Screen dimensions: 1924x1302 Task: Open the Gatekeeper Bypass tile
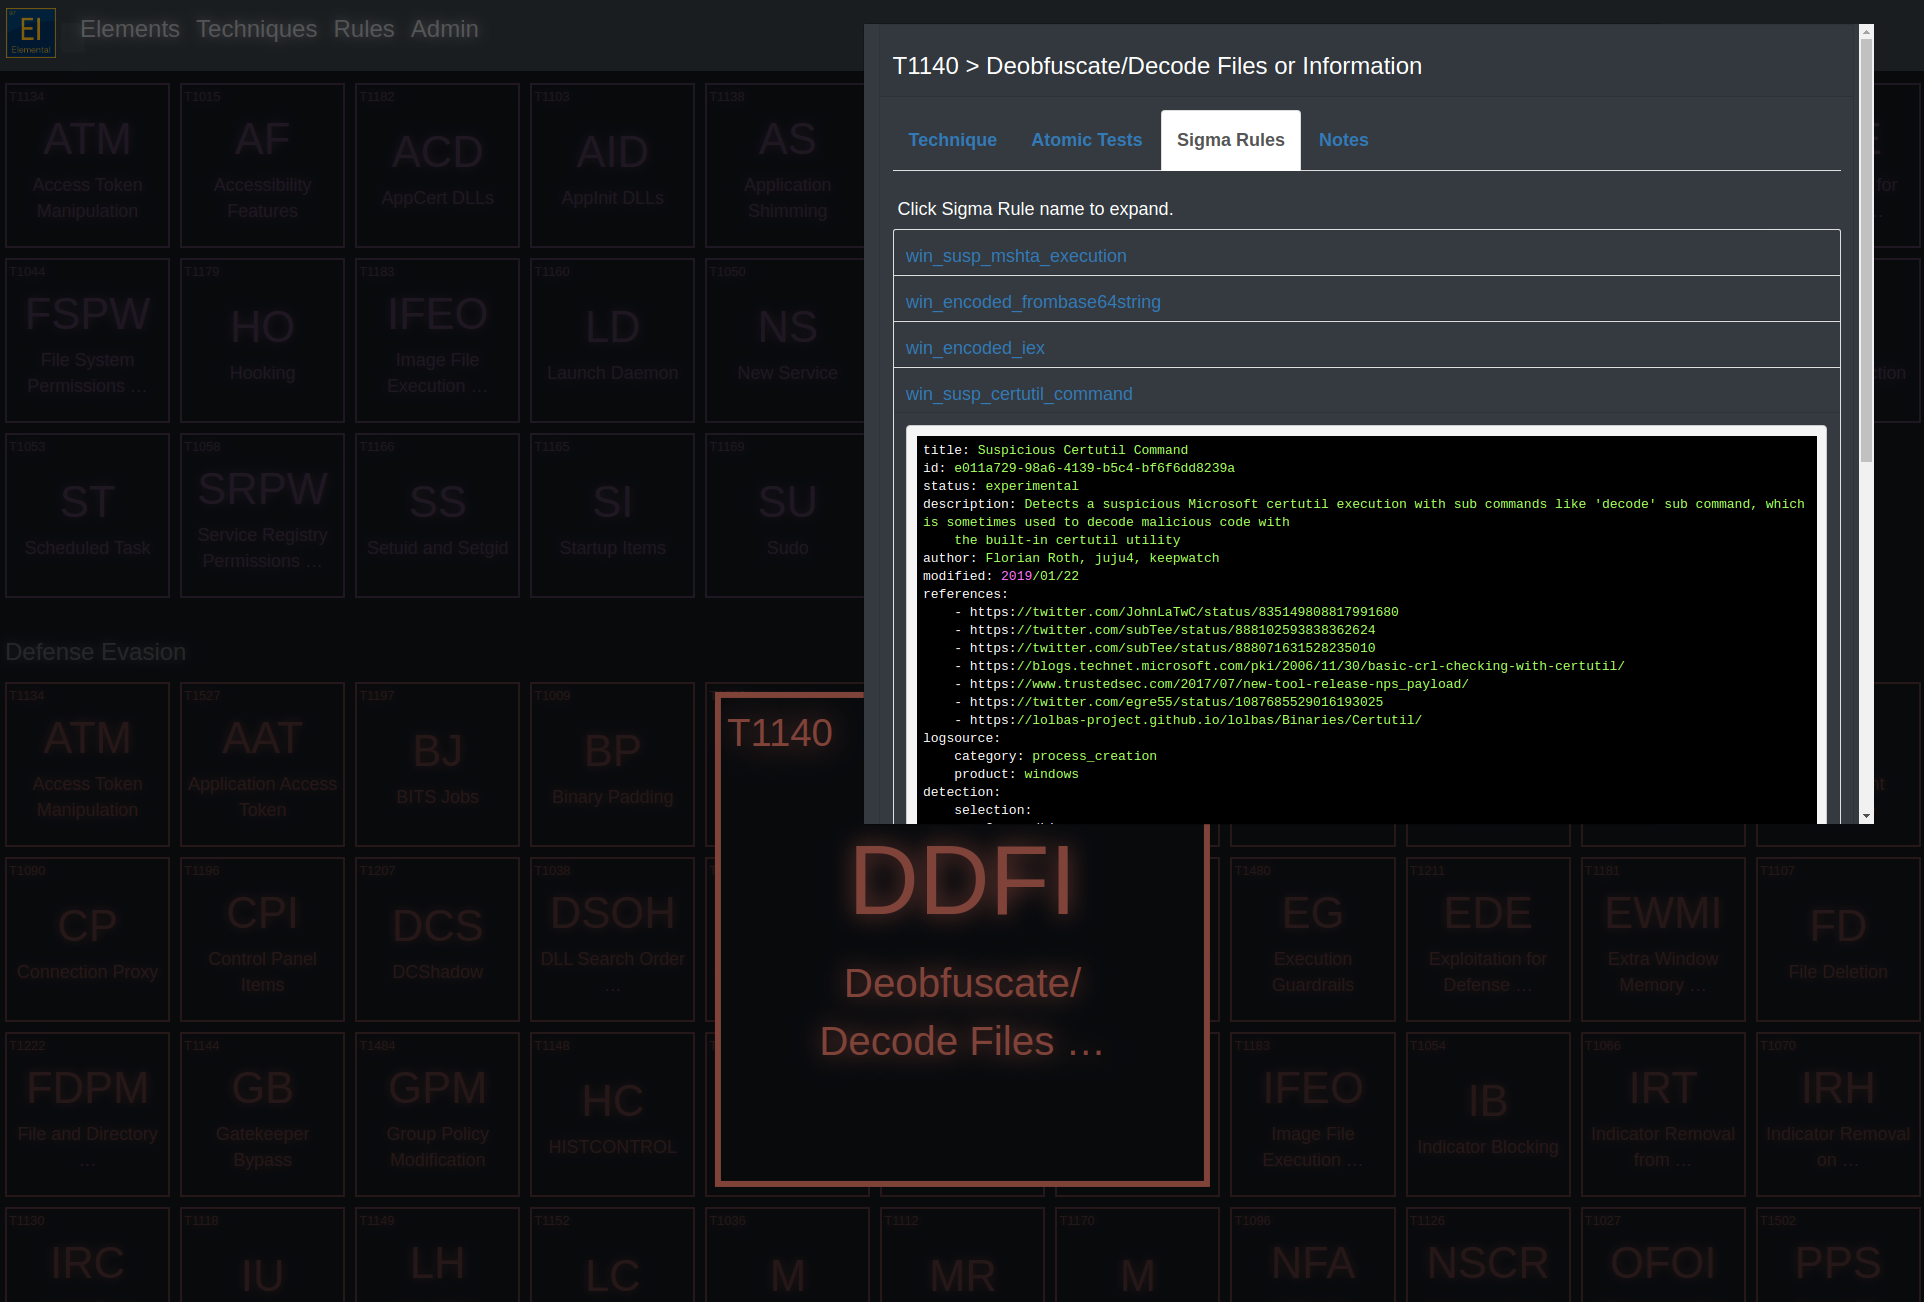pyautogui.click(x=262, y=1115)
